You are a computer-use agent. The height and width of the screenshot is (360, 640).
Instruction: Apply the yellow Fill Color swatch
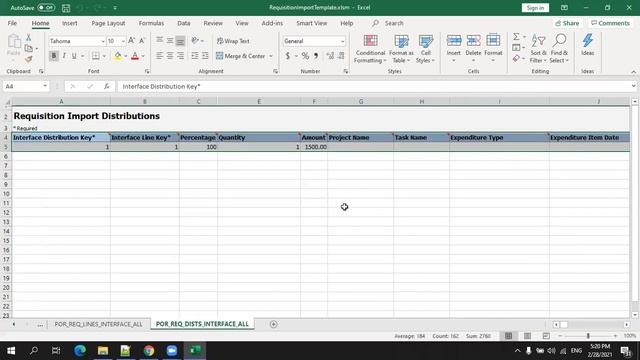118,56
